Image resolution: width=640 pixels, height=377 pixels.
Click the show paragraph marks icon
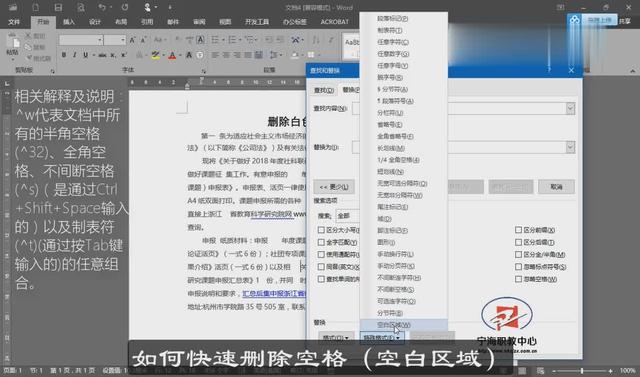pyautogui.click(x=331, y=40)
